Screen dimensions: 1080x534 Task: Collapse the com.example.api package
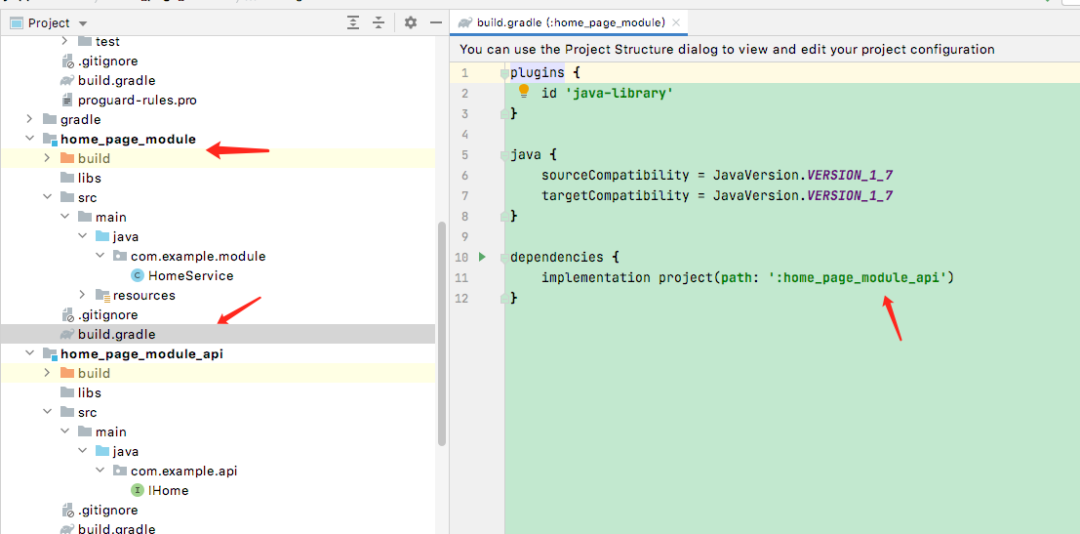pyautogui.click(x=101, y=471)
